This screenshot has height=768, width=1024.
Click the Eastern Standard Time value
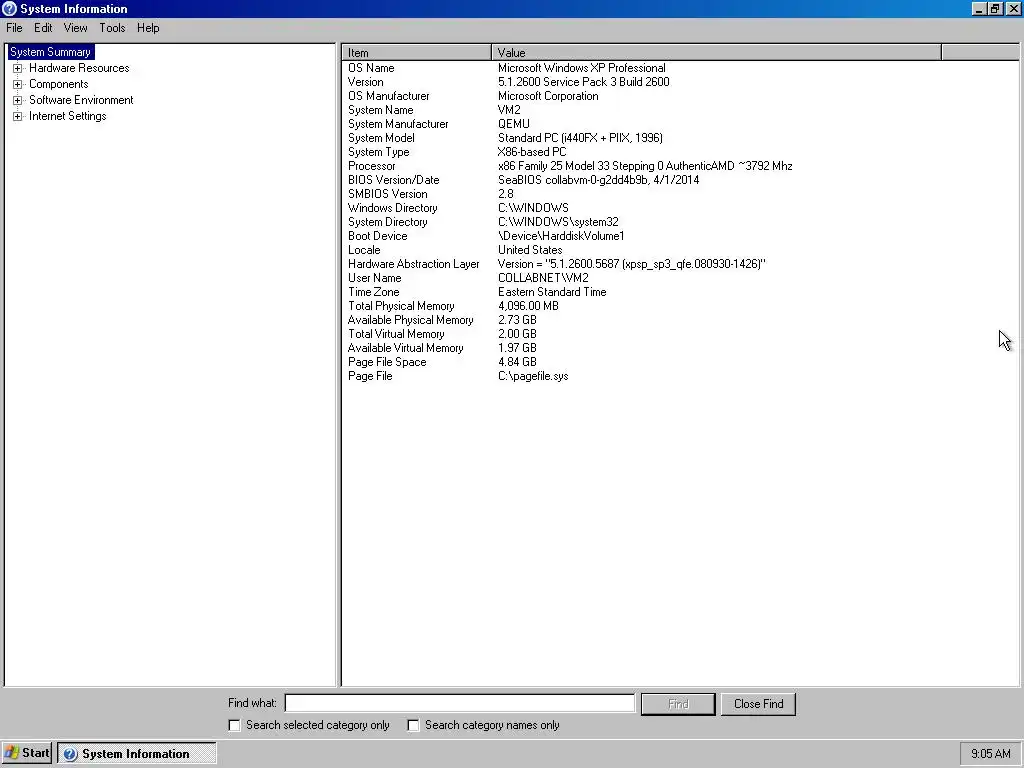[552, 293]
